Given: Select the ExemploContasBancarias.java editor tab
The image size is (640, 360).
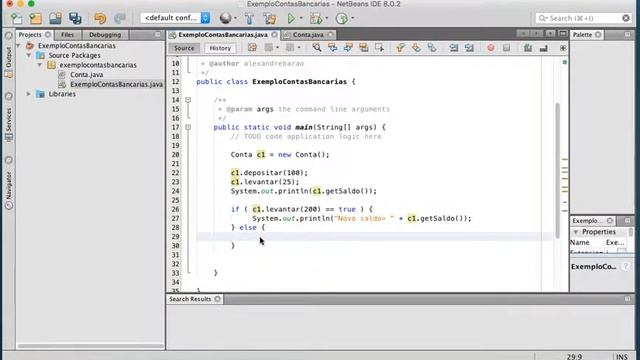Looking at the screenshot, I should click(x=223, y=35).
